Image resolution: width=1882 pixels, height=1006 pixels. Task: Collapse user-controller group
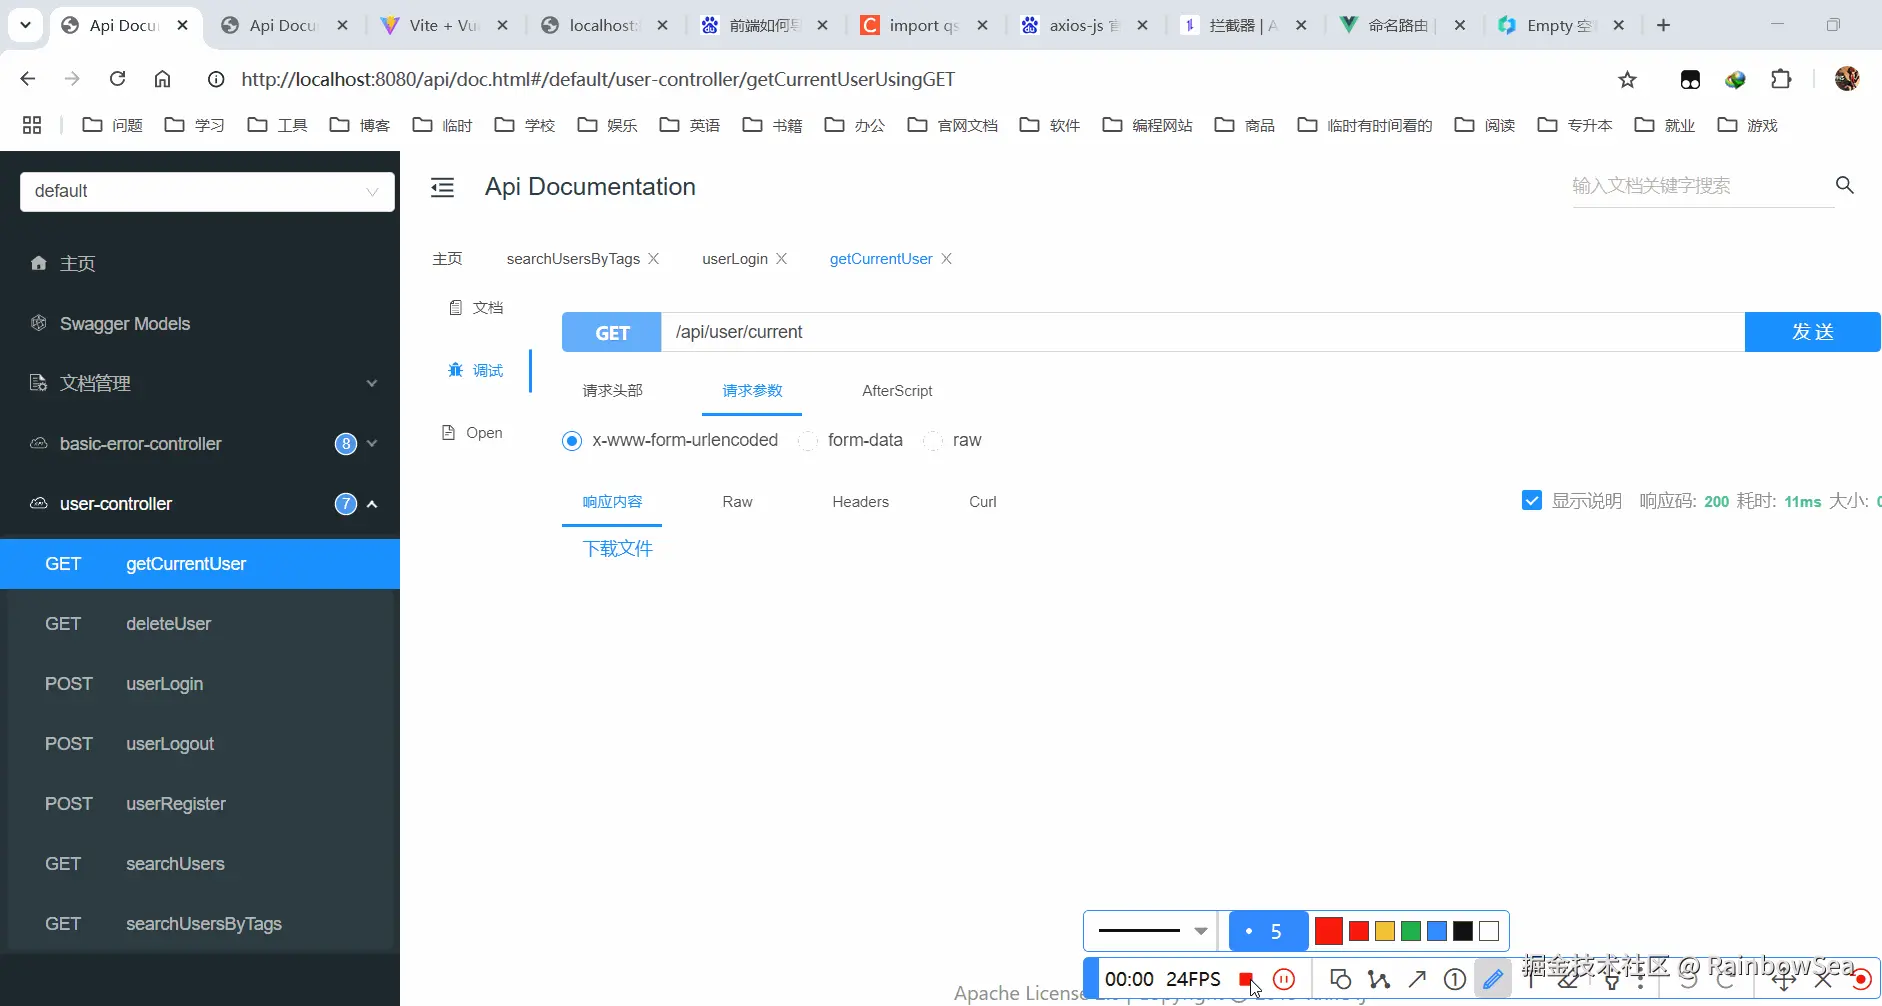point(200,503)
